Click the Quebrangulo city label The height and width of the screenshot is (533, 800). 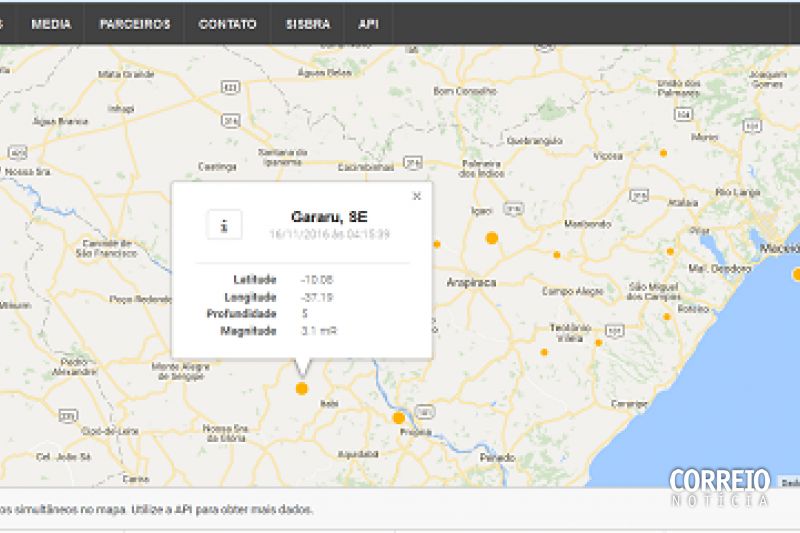pyautogui.click(x=535, y=141)
